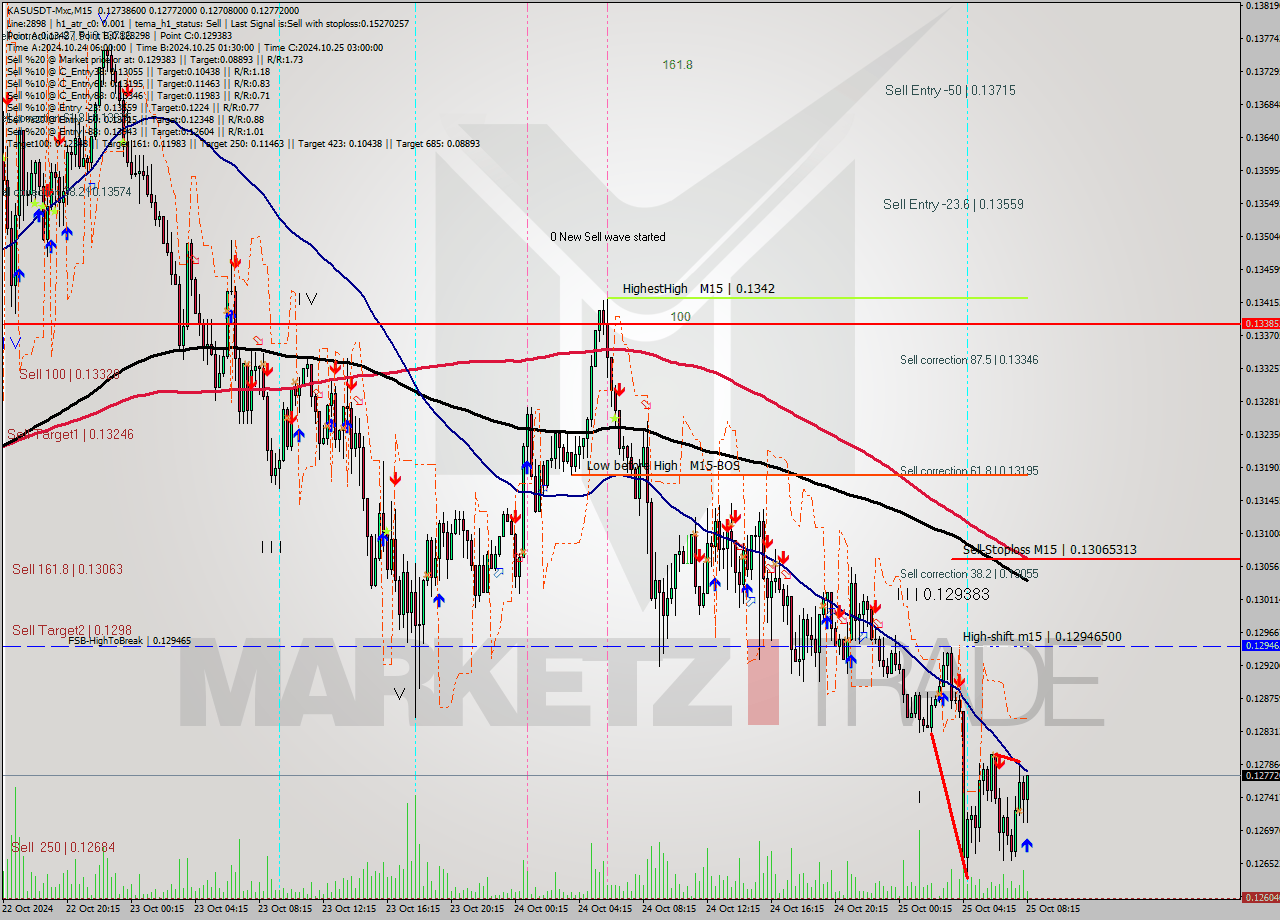Select 'Sell correction 87.5 | 0.13346' label
1280x920 pixels.
(x=968, y=360)
